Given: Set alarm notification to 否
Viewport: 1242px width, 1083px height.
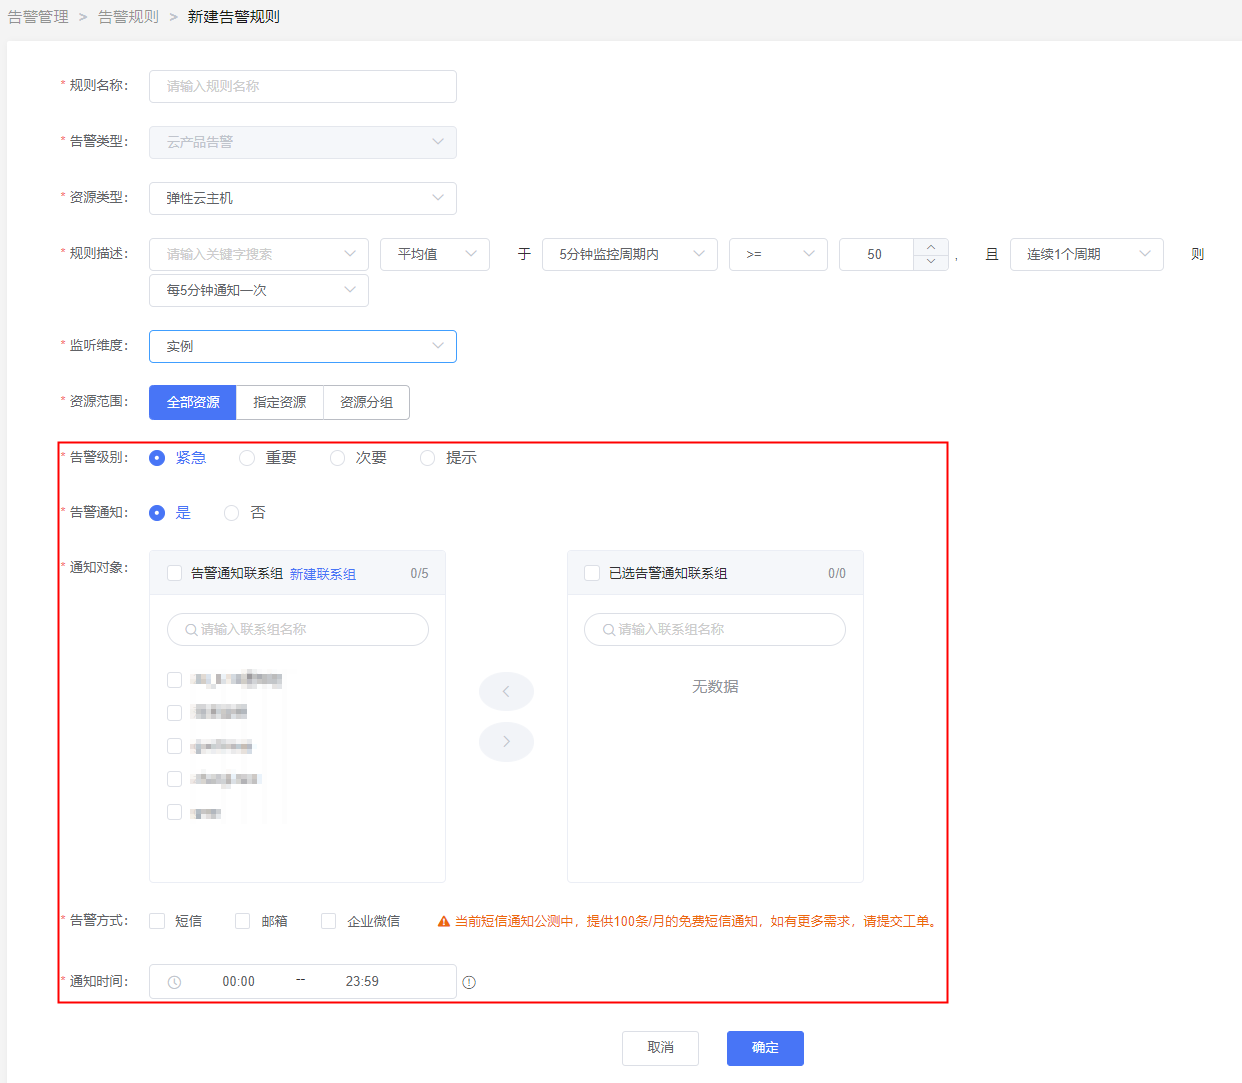Looking at the screenshot, I should pos(232,513).
